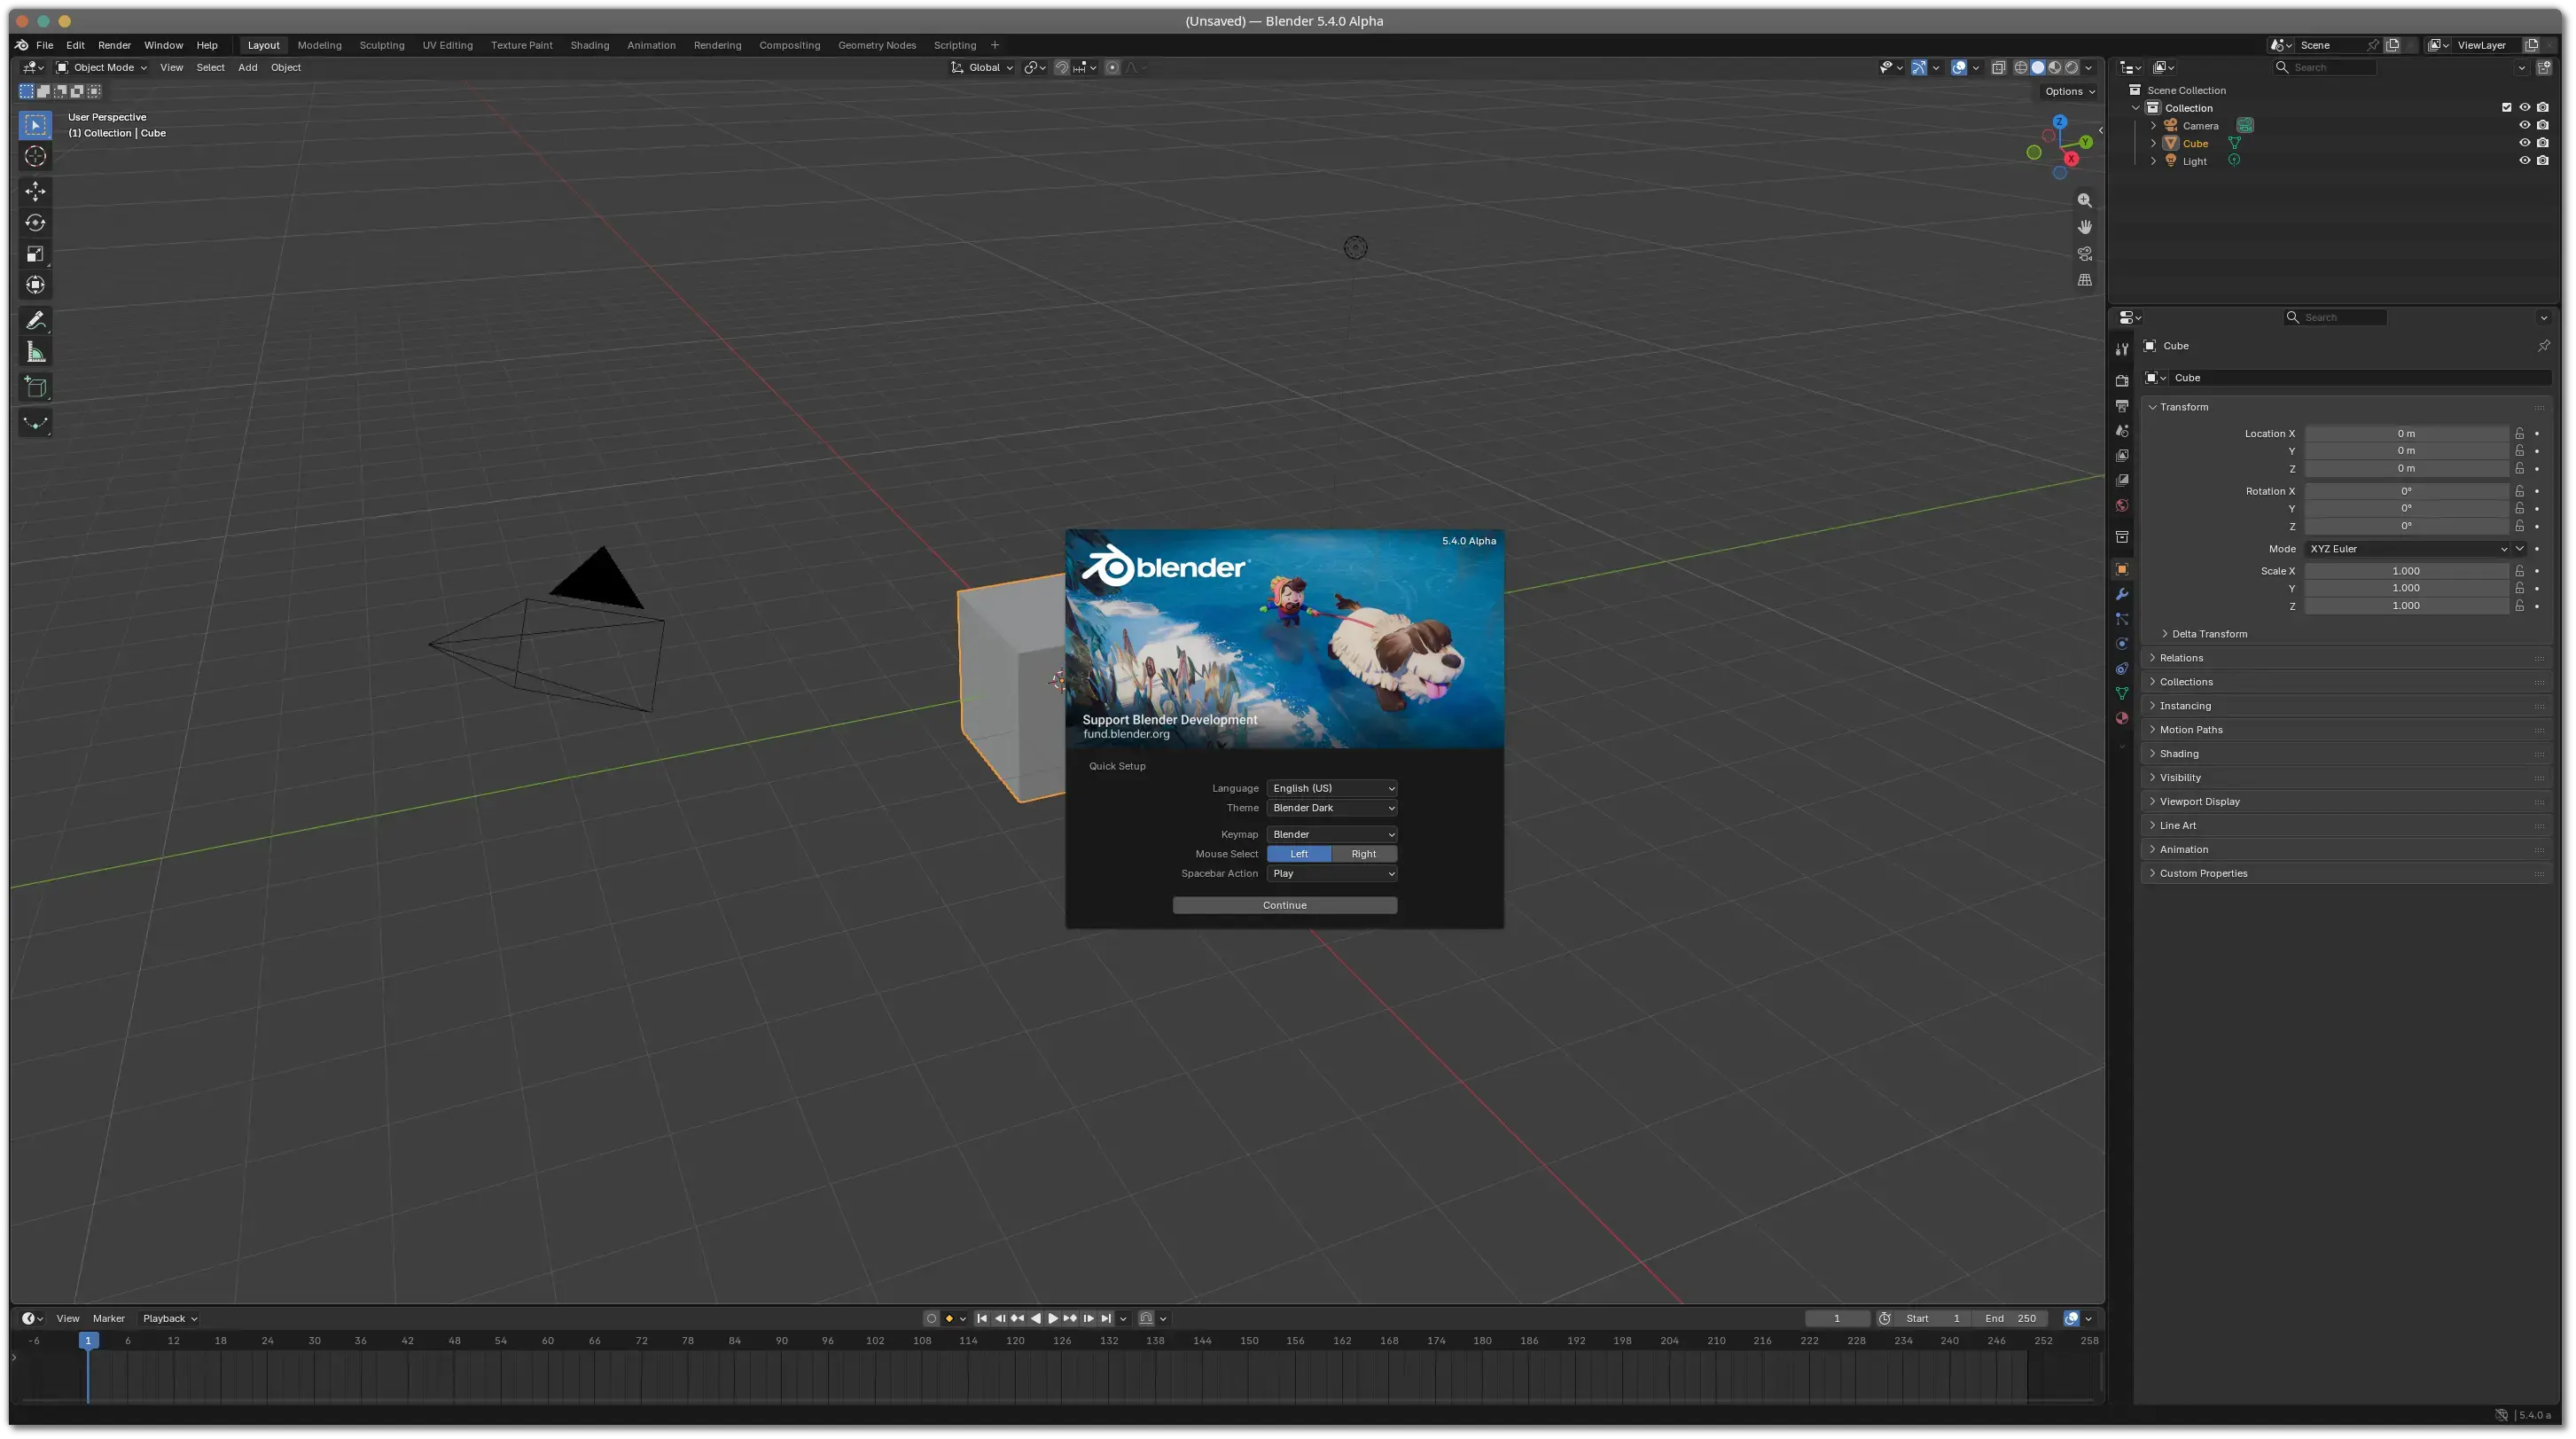This screenshot has height=1439, width=2576.
Task: Open the Playback menu in timeline
Action: [169, 1318]
